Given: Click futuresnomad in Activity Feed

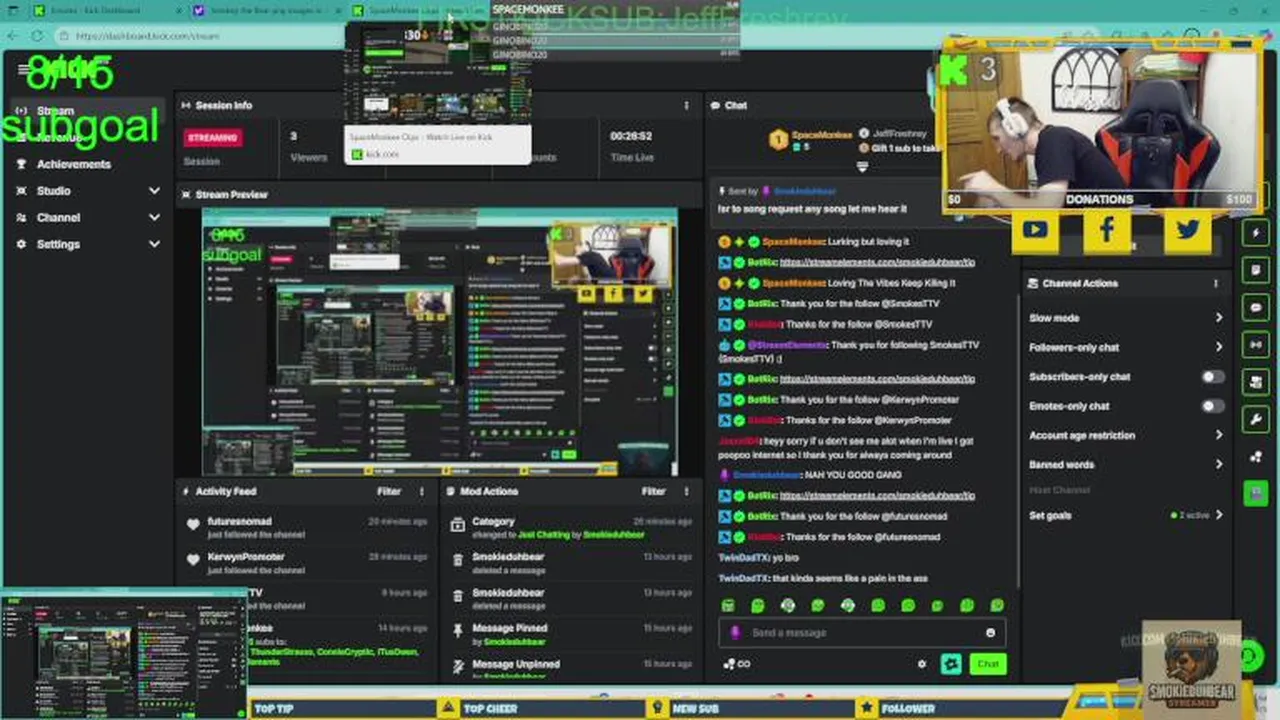Looking at the screenshot, I should coord(239,521).
